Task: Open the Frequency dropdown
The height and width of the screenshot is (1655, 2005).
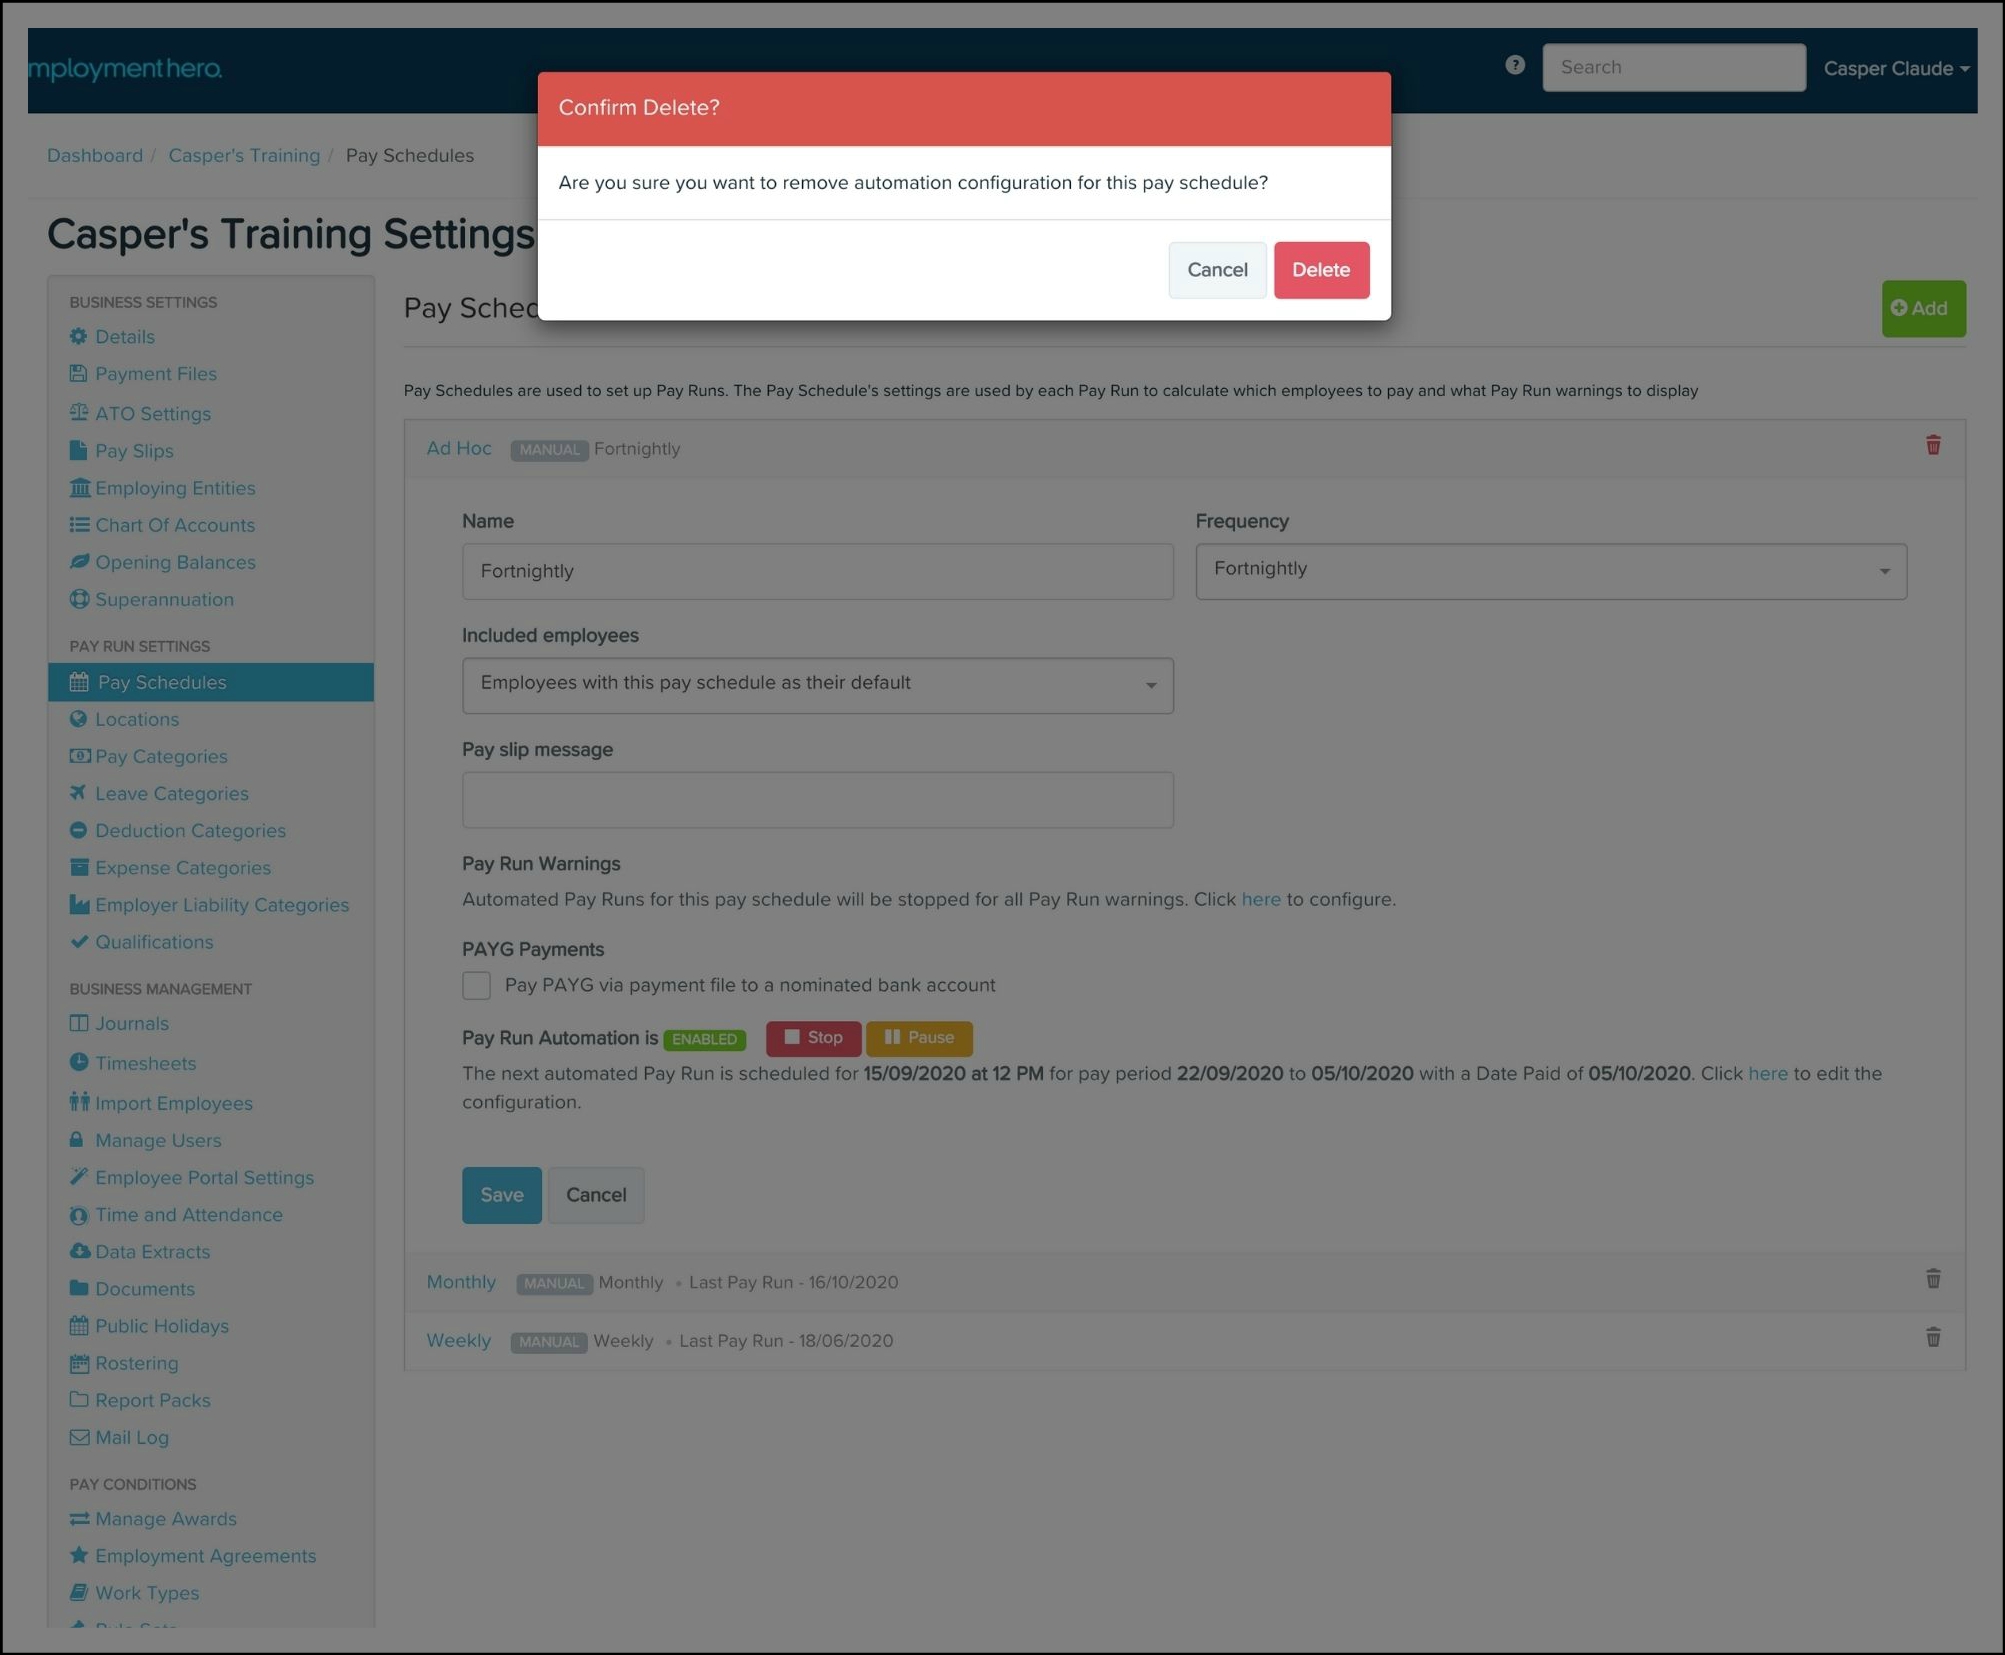Action: coord(1550,571)
